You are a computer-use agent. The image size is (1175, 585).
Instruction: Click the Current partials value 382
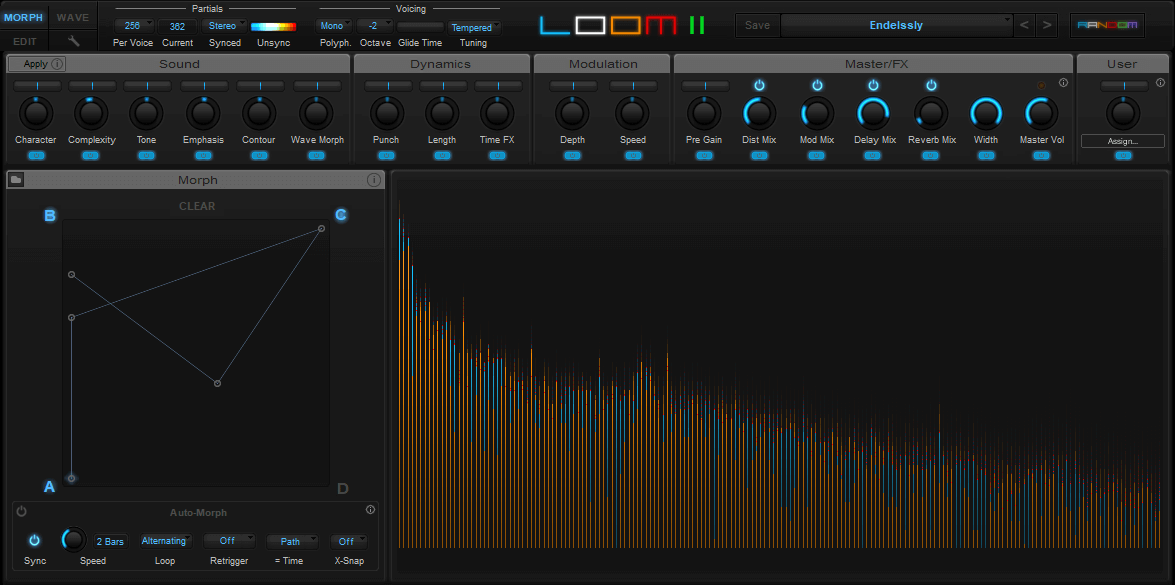pyautogui.click(x=178, y=26)
